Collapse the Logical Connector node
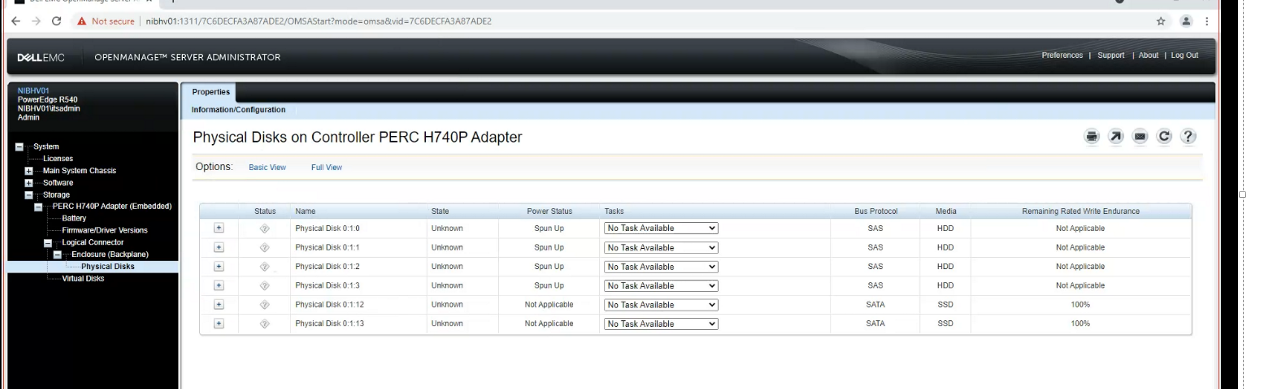 click(x=48, y=243)
